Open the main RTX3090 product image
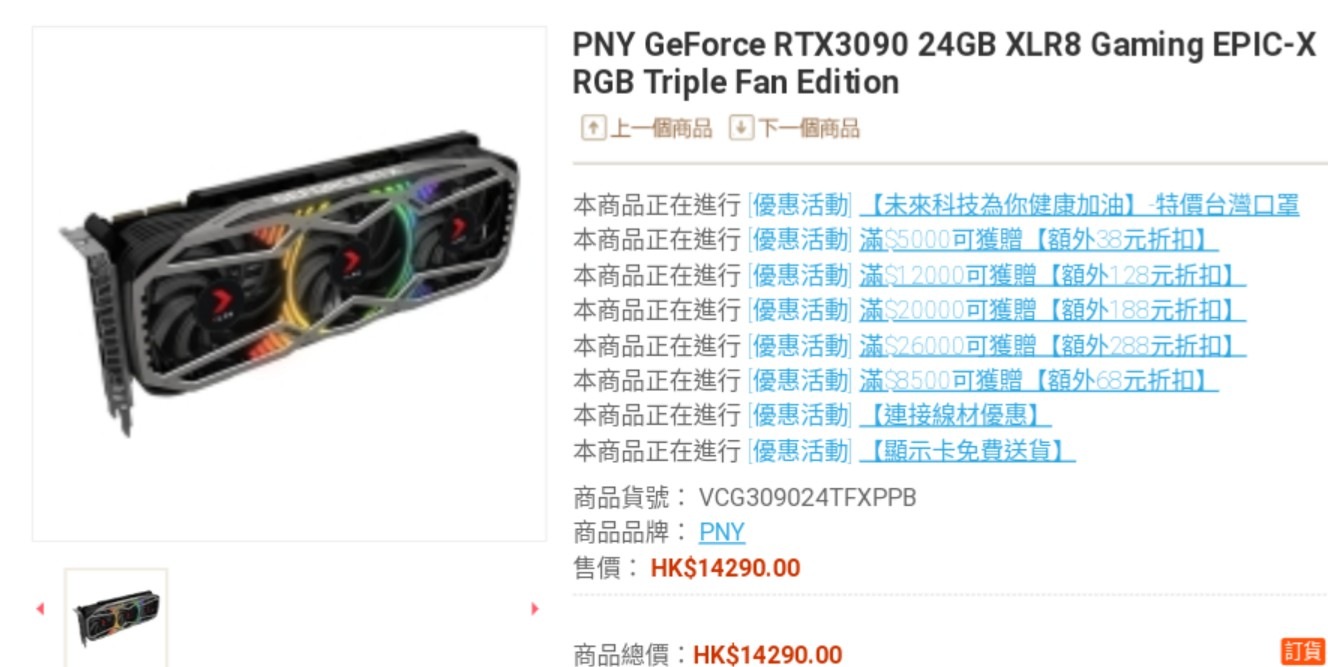 (289, 284)
